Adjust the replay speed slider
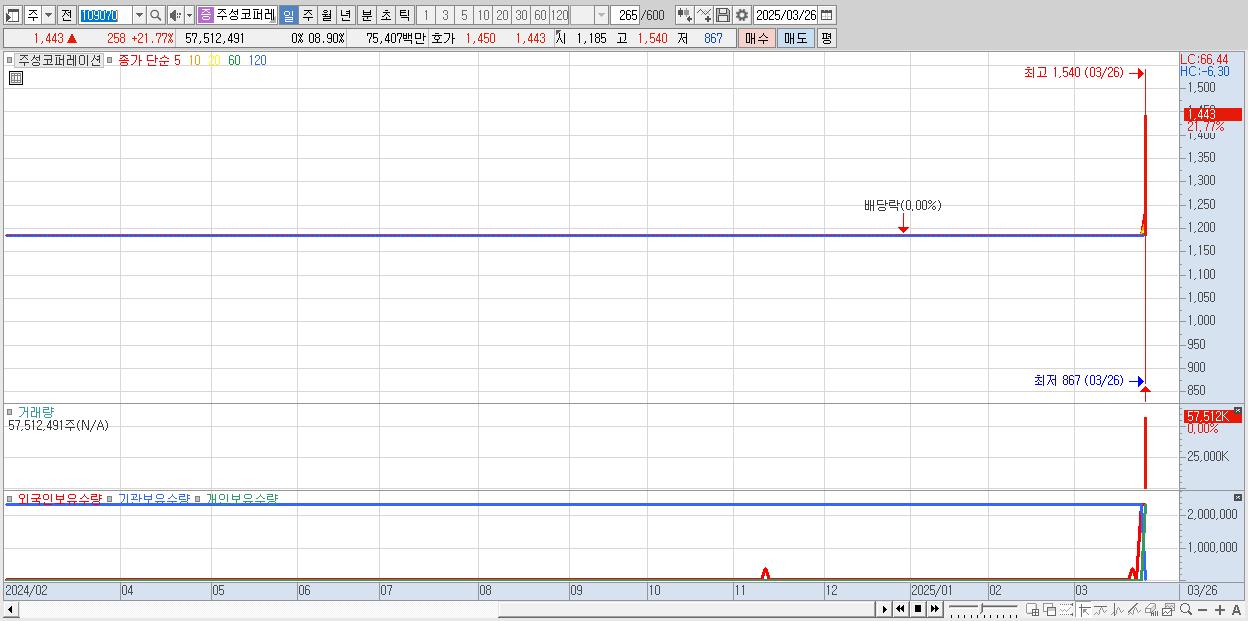Image resolution: width=1248 pixels, height=621 pixels. 984,609
